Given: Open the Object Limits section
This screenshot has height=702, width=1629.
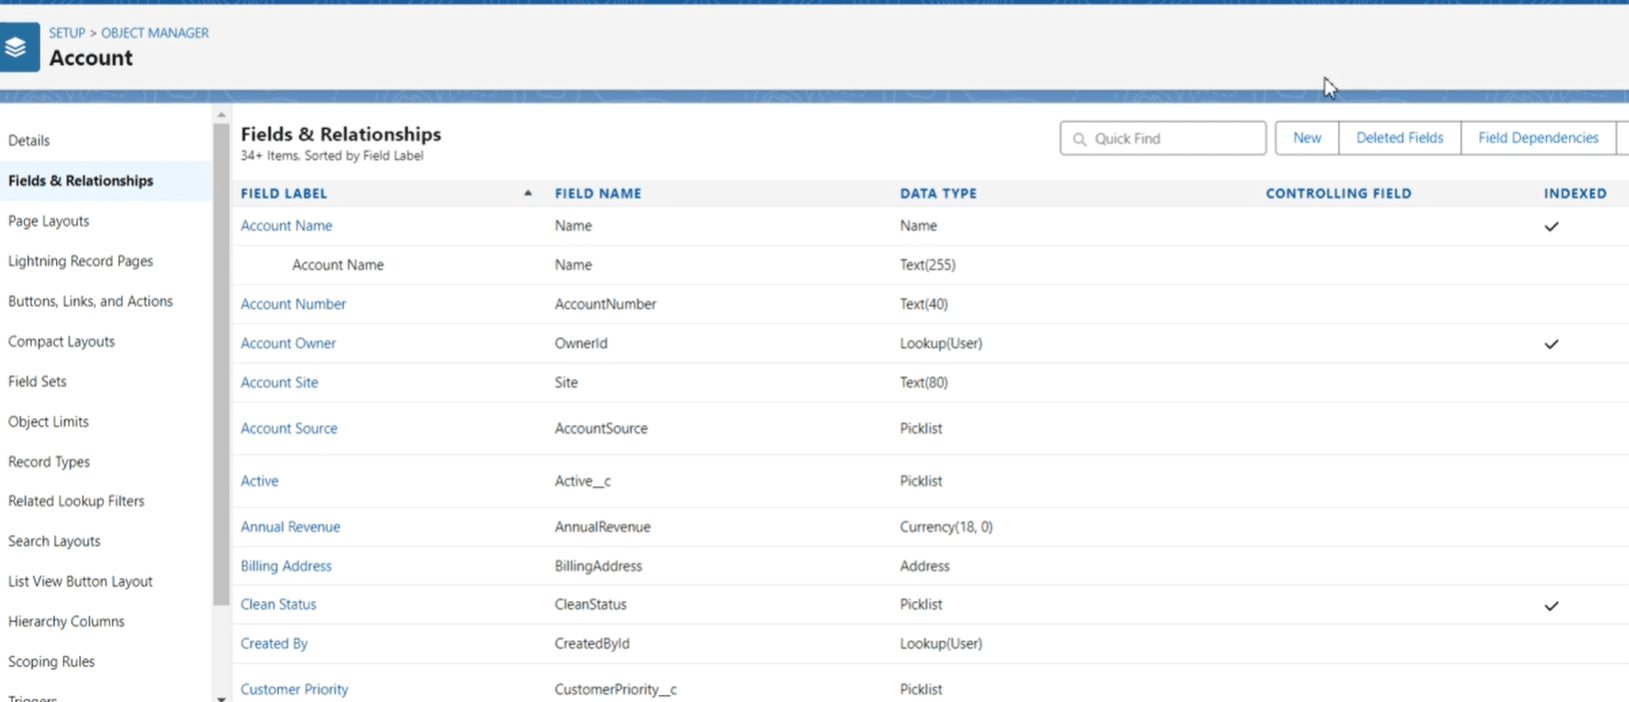Looking at the screenshot, I should click(x=48, y=422).
